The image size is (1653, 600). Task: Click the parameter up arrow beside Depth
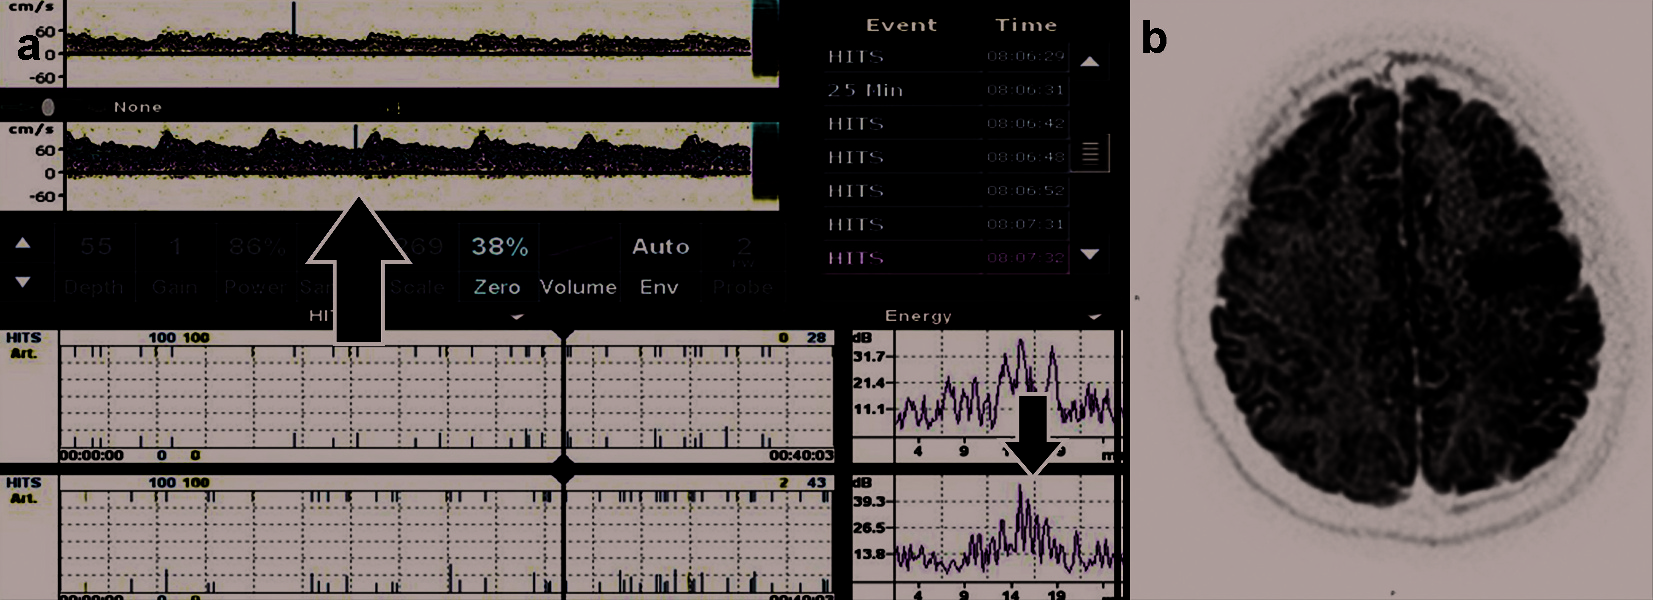tap(23, 243)
